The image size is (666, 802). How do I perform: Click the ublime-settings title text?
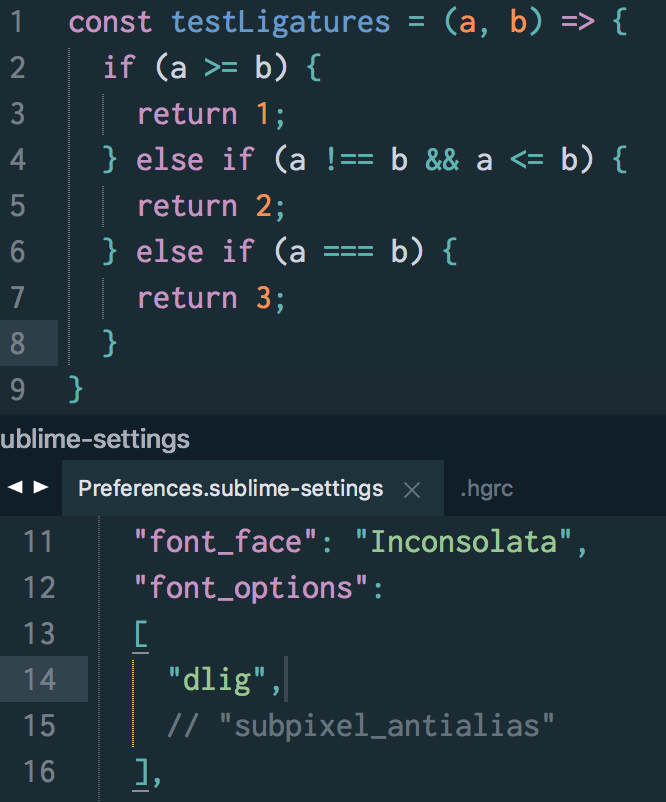pyautogui.click(x=93, y=438)
